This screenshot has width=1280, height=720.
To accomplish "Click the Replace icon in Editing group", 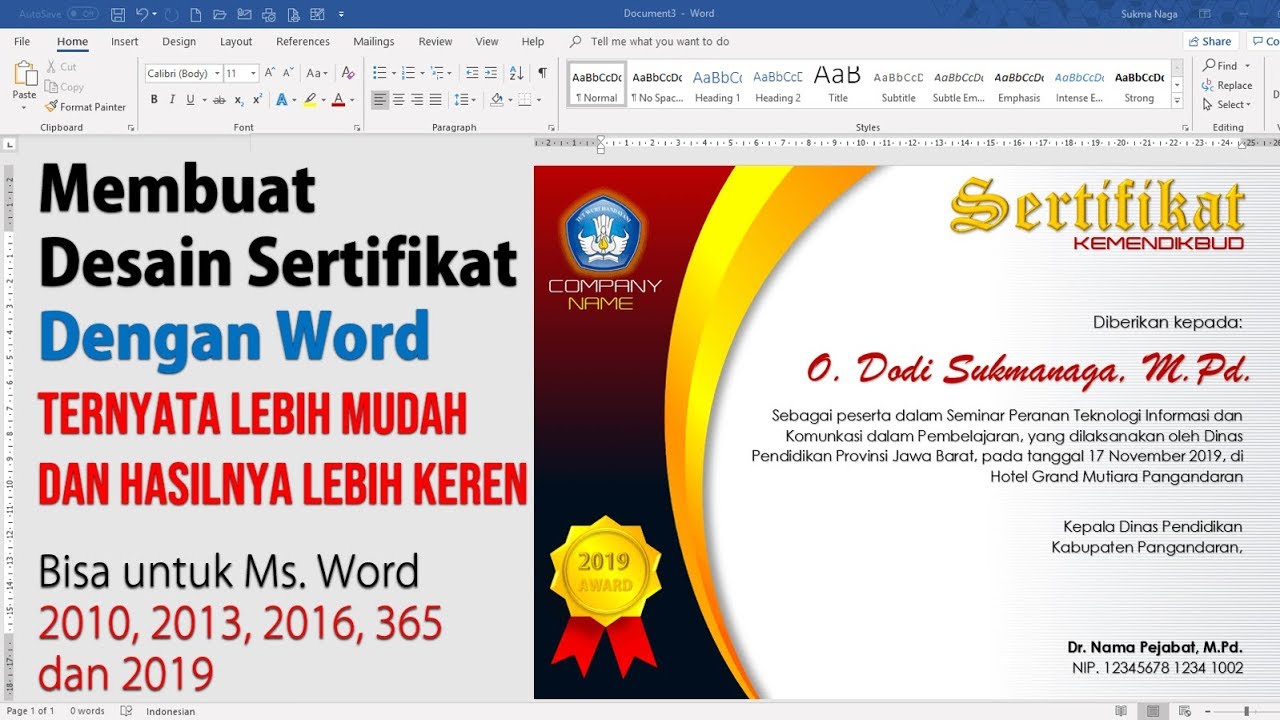I will tap(1227, 85).
